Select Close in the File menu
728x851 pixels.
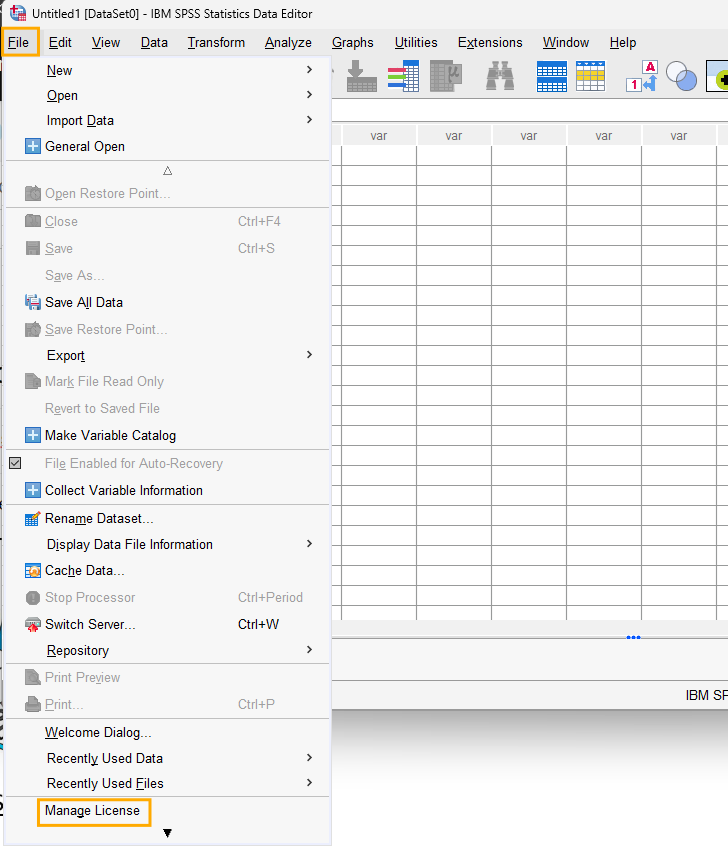[x=168, y=221]
